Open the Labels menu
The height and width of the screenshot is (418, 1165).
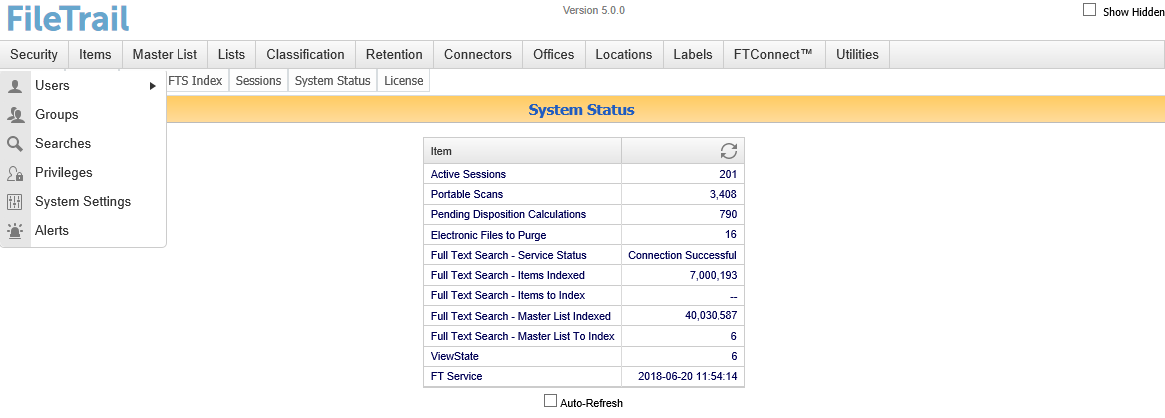pos(693,54)
